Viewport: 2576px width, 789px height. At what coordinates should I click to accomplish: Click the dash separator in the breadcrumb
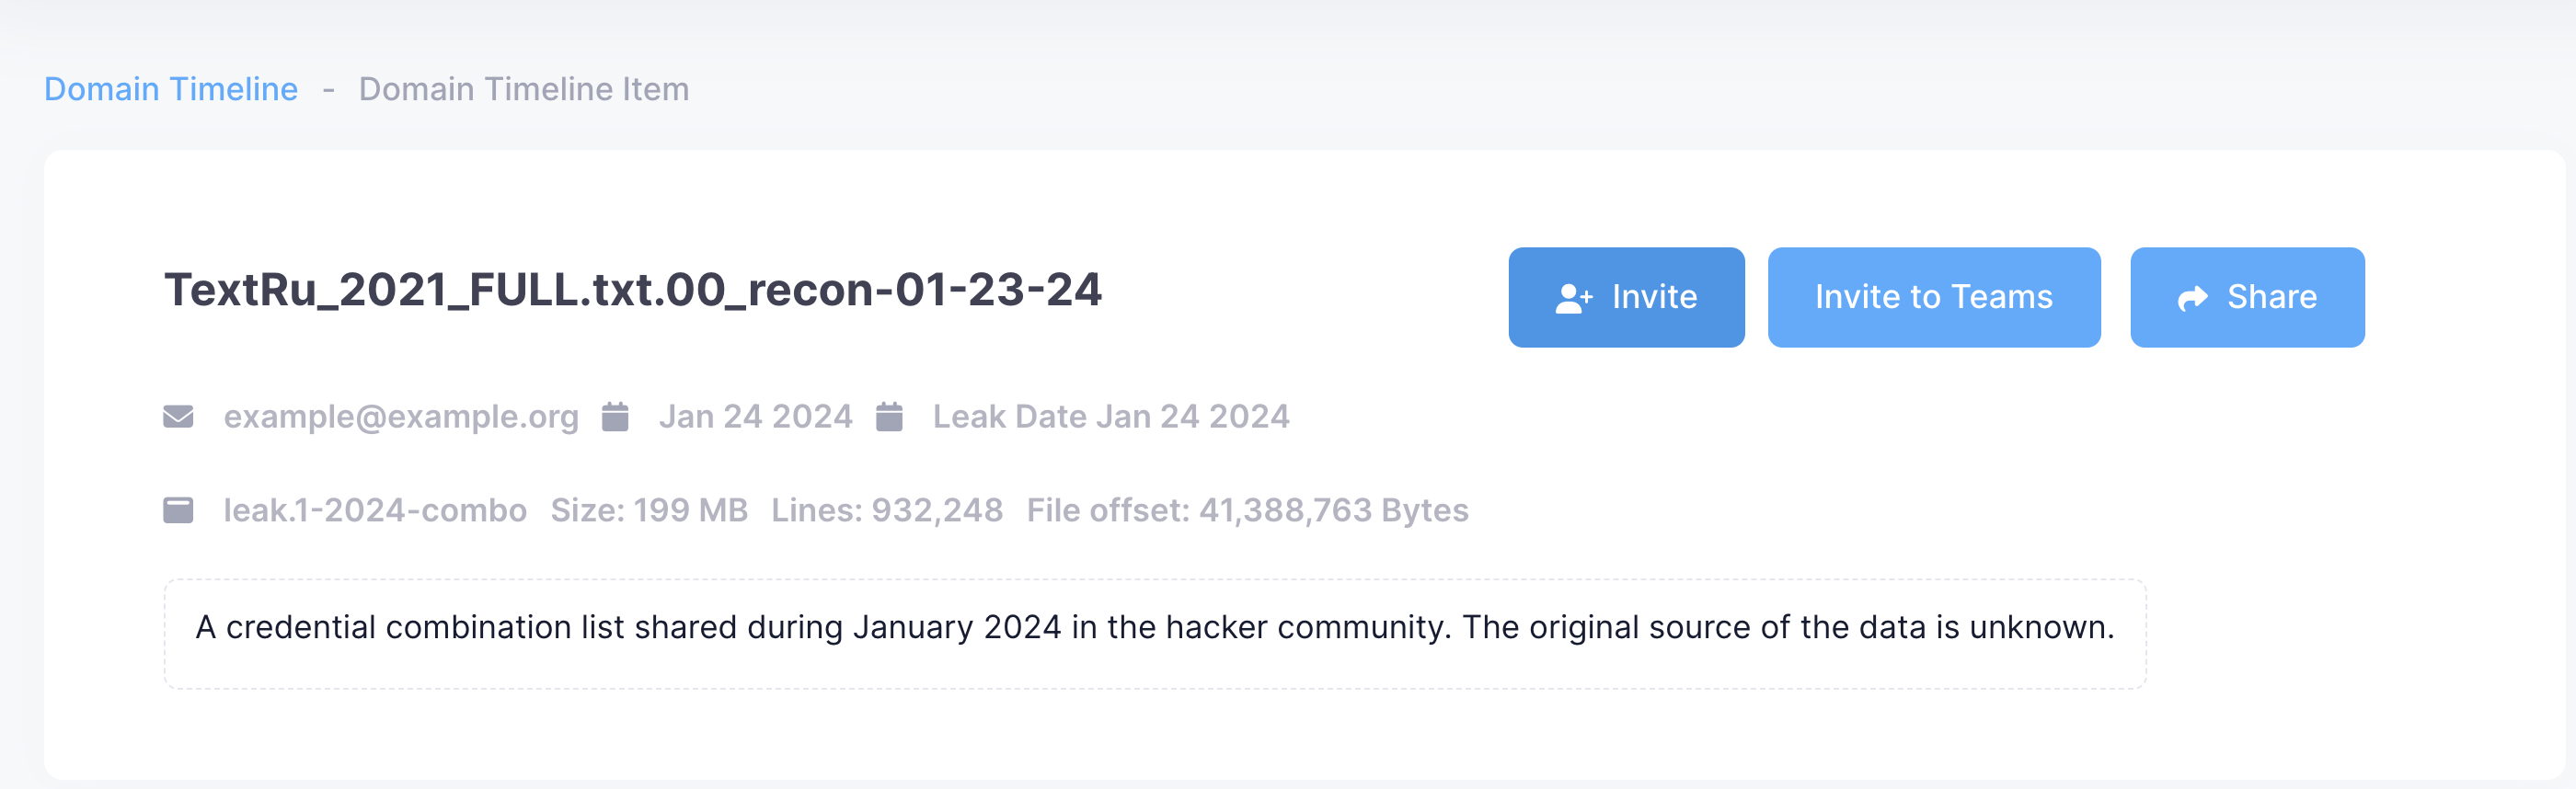click(328, 89)
